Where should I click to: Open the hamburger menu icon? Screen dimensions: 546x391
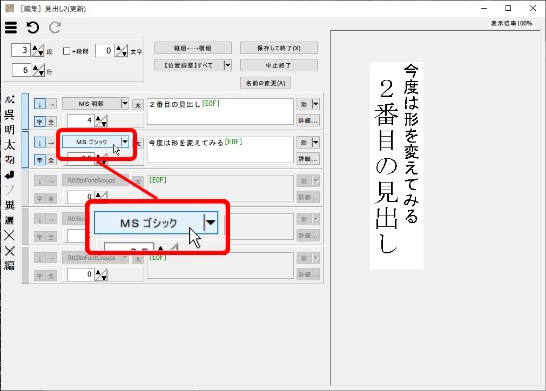pyautogui.click(x=11, y=28)
